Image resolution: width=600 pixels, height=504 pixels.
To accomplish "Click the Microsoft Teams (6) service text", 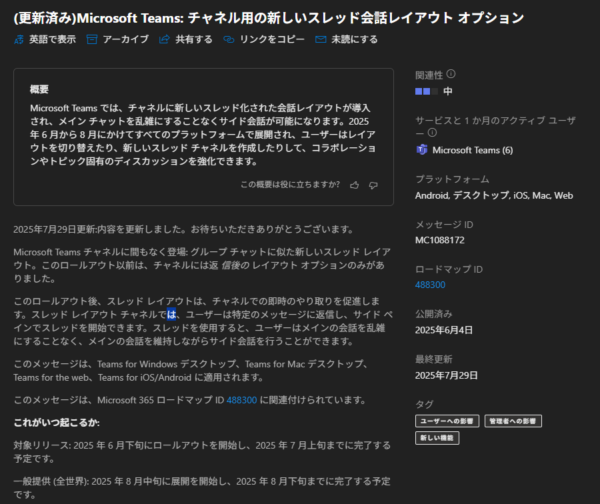I will pos(473,150).
